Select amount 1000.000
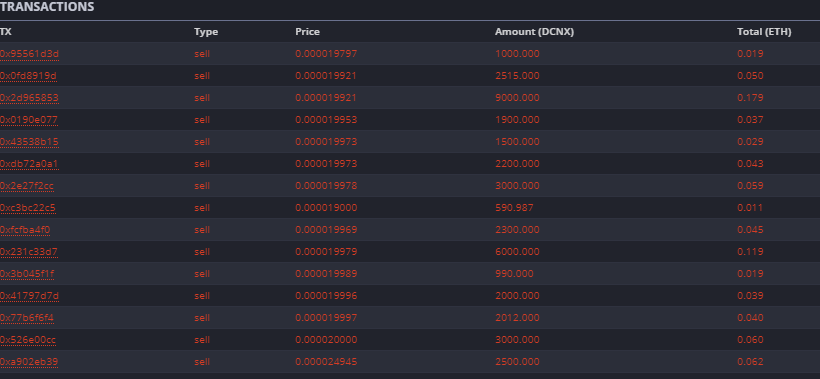Screen dimensions: 820x379 (x=517, y=54)
